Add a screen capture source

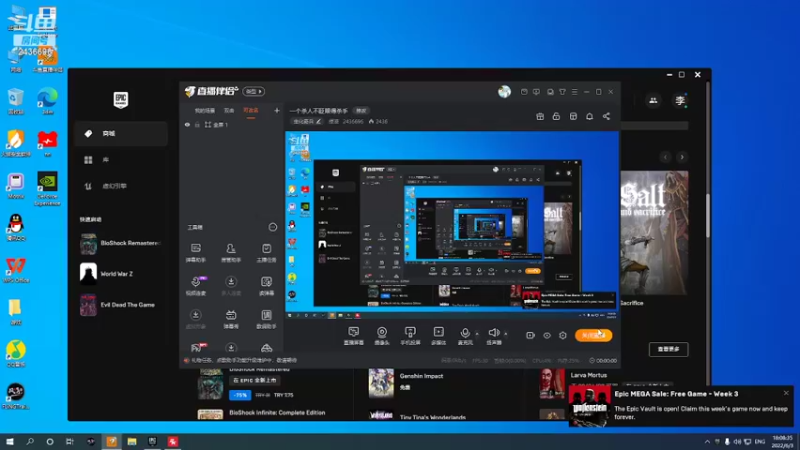(353, 336)
